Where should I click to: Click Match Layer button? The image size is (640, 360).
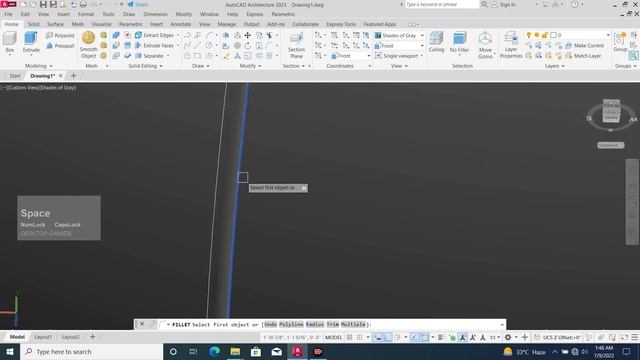[583, 56]
